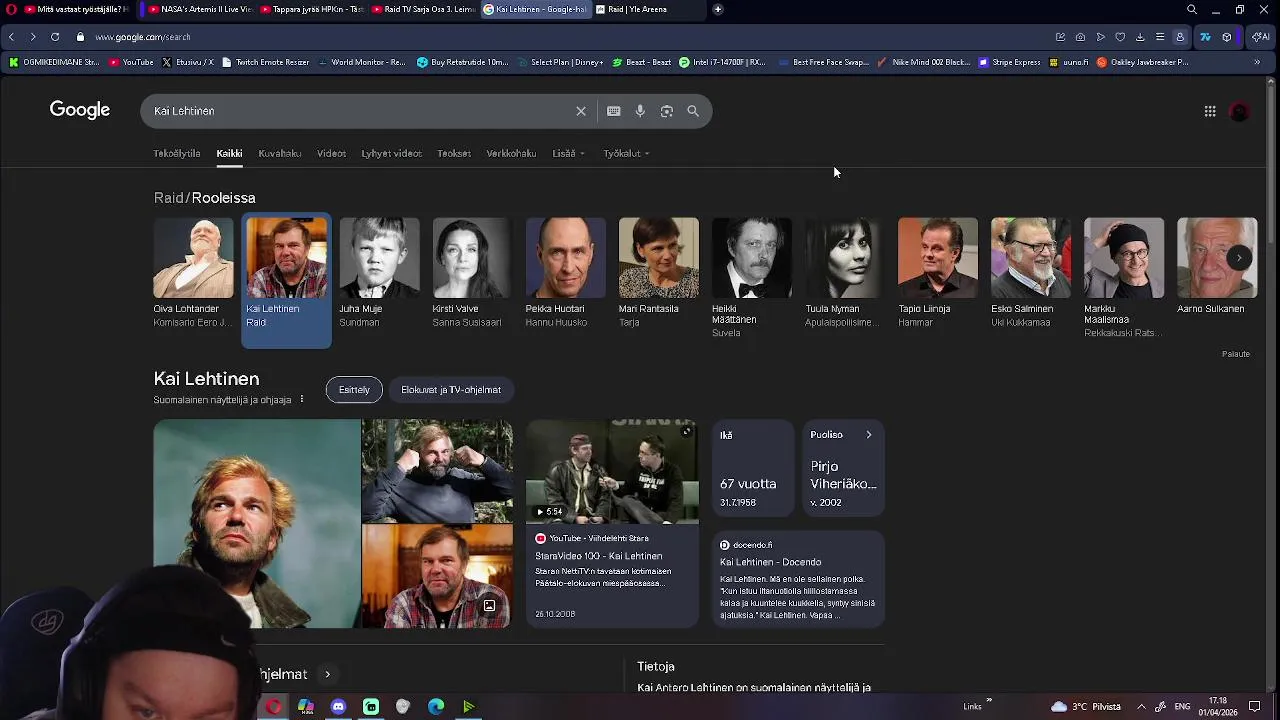
Task: Go forward in browser history
Action: (33, 37)
